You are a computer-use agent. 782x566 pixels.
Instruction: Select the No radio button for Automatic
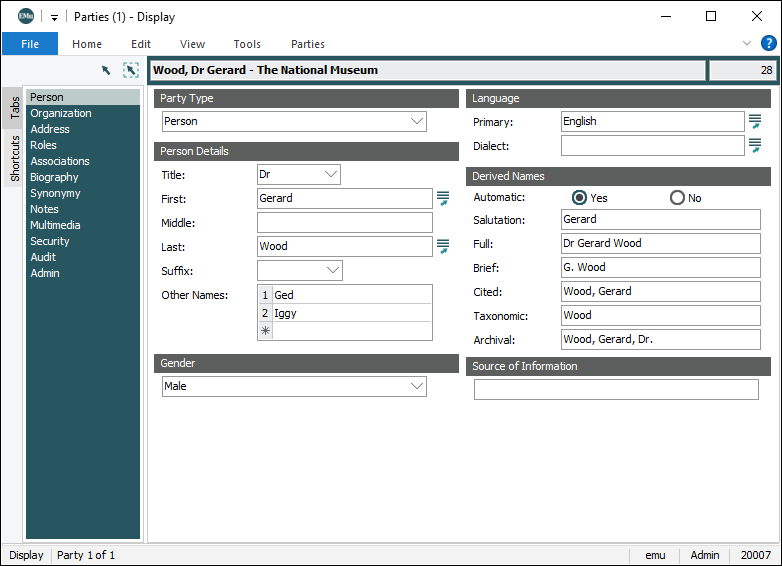coord(677,198)
